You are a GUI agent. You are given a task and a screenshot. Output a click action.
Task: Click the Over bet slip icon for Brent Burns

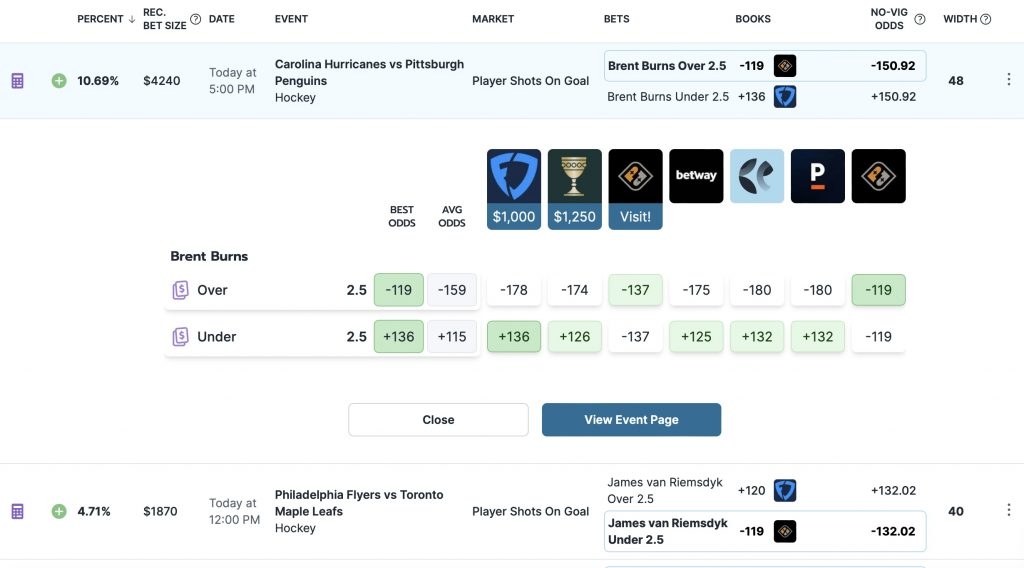180,290
